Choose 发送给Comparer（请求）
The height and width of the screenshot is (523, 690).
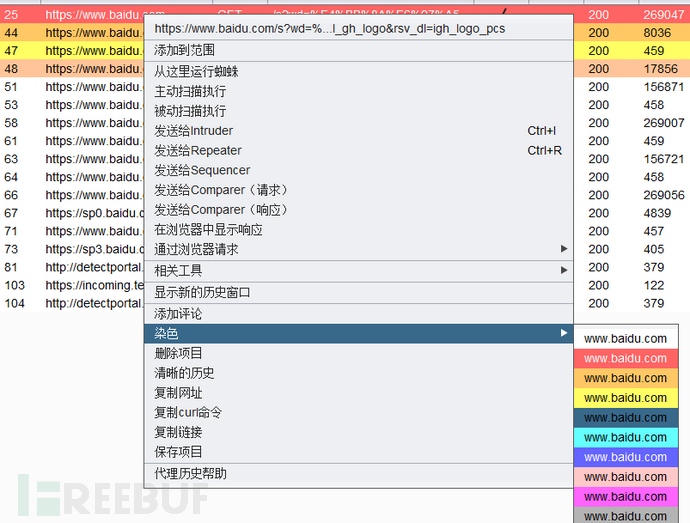point(359,190)
